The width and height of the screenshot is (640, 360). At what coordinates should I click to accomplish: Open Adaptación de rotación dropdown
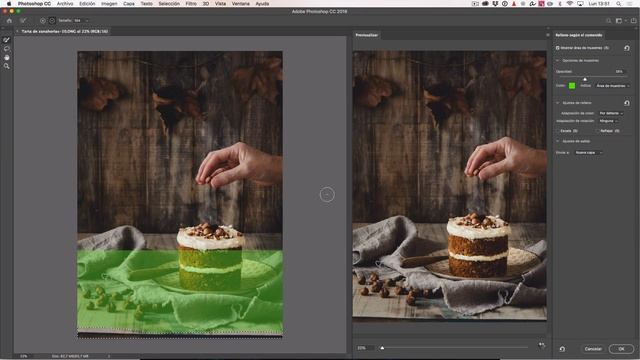tap(608, 121)
